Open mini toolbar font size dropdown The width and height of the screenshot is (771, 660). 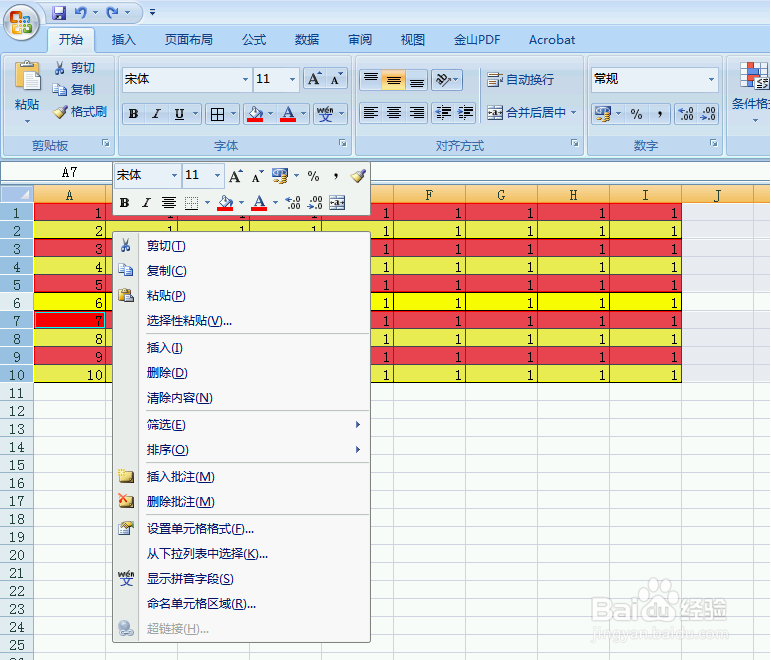217,175
